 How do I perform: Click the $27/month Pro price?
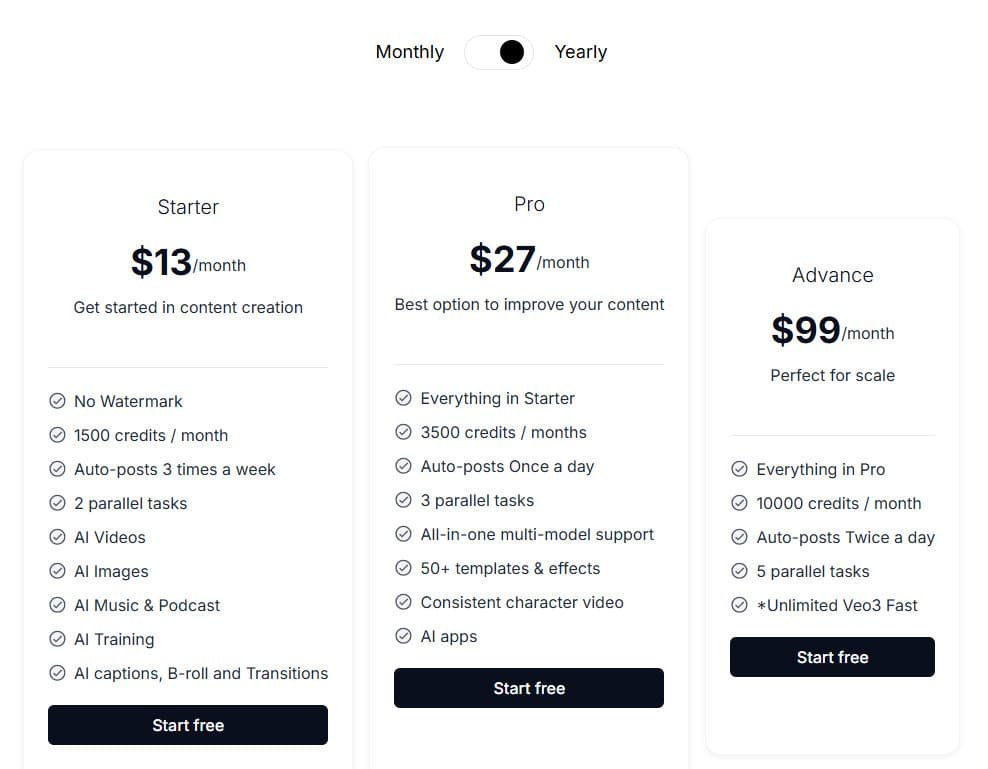point(529,260)
